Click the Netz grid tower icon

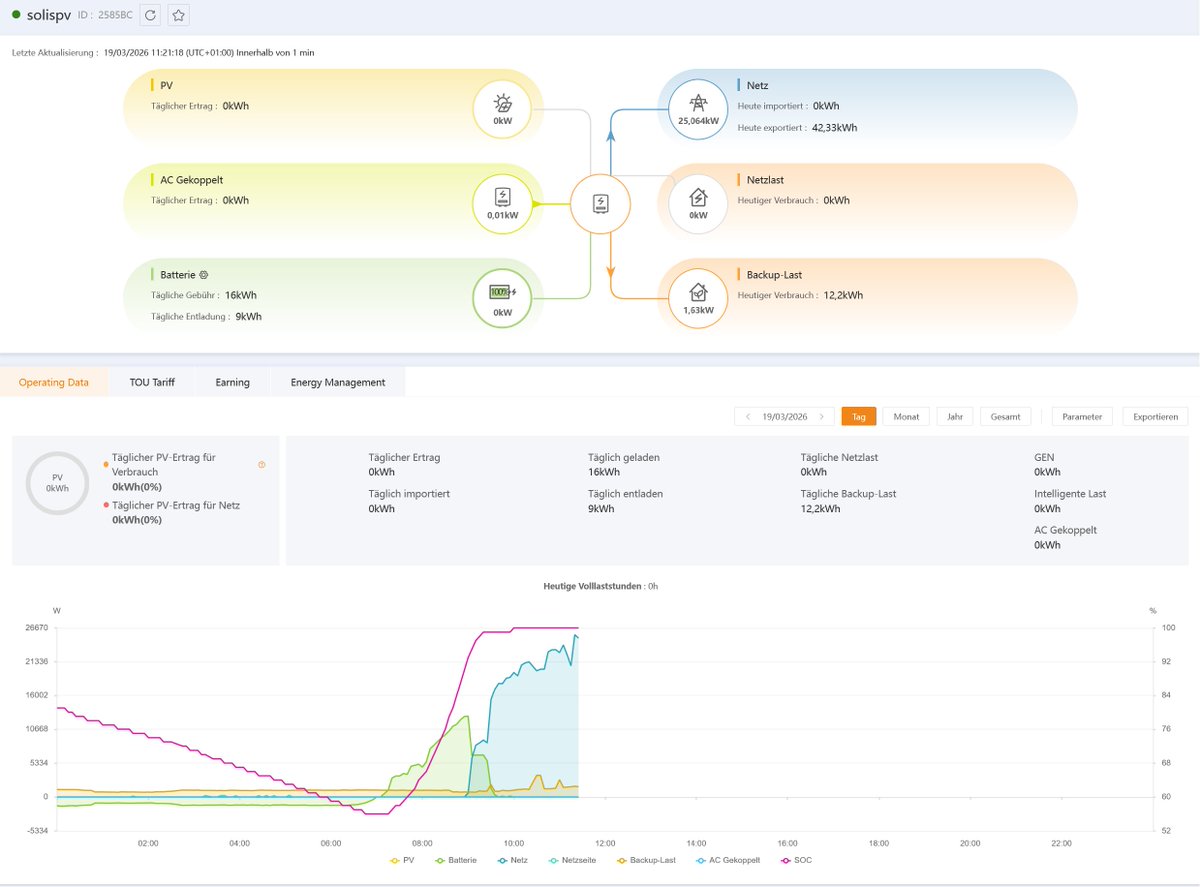pyautogui.click(x=698, y=104)
